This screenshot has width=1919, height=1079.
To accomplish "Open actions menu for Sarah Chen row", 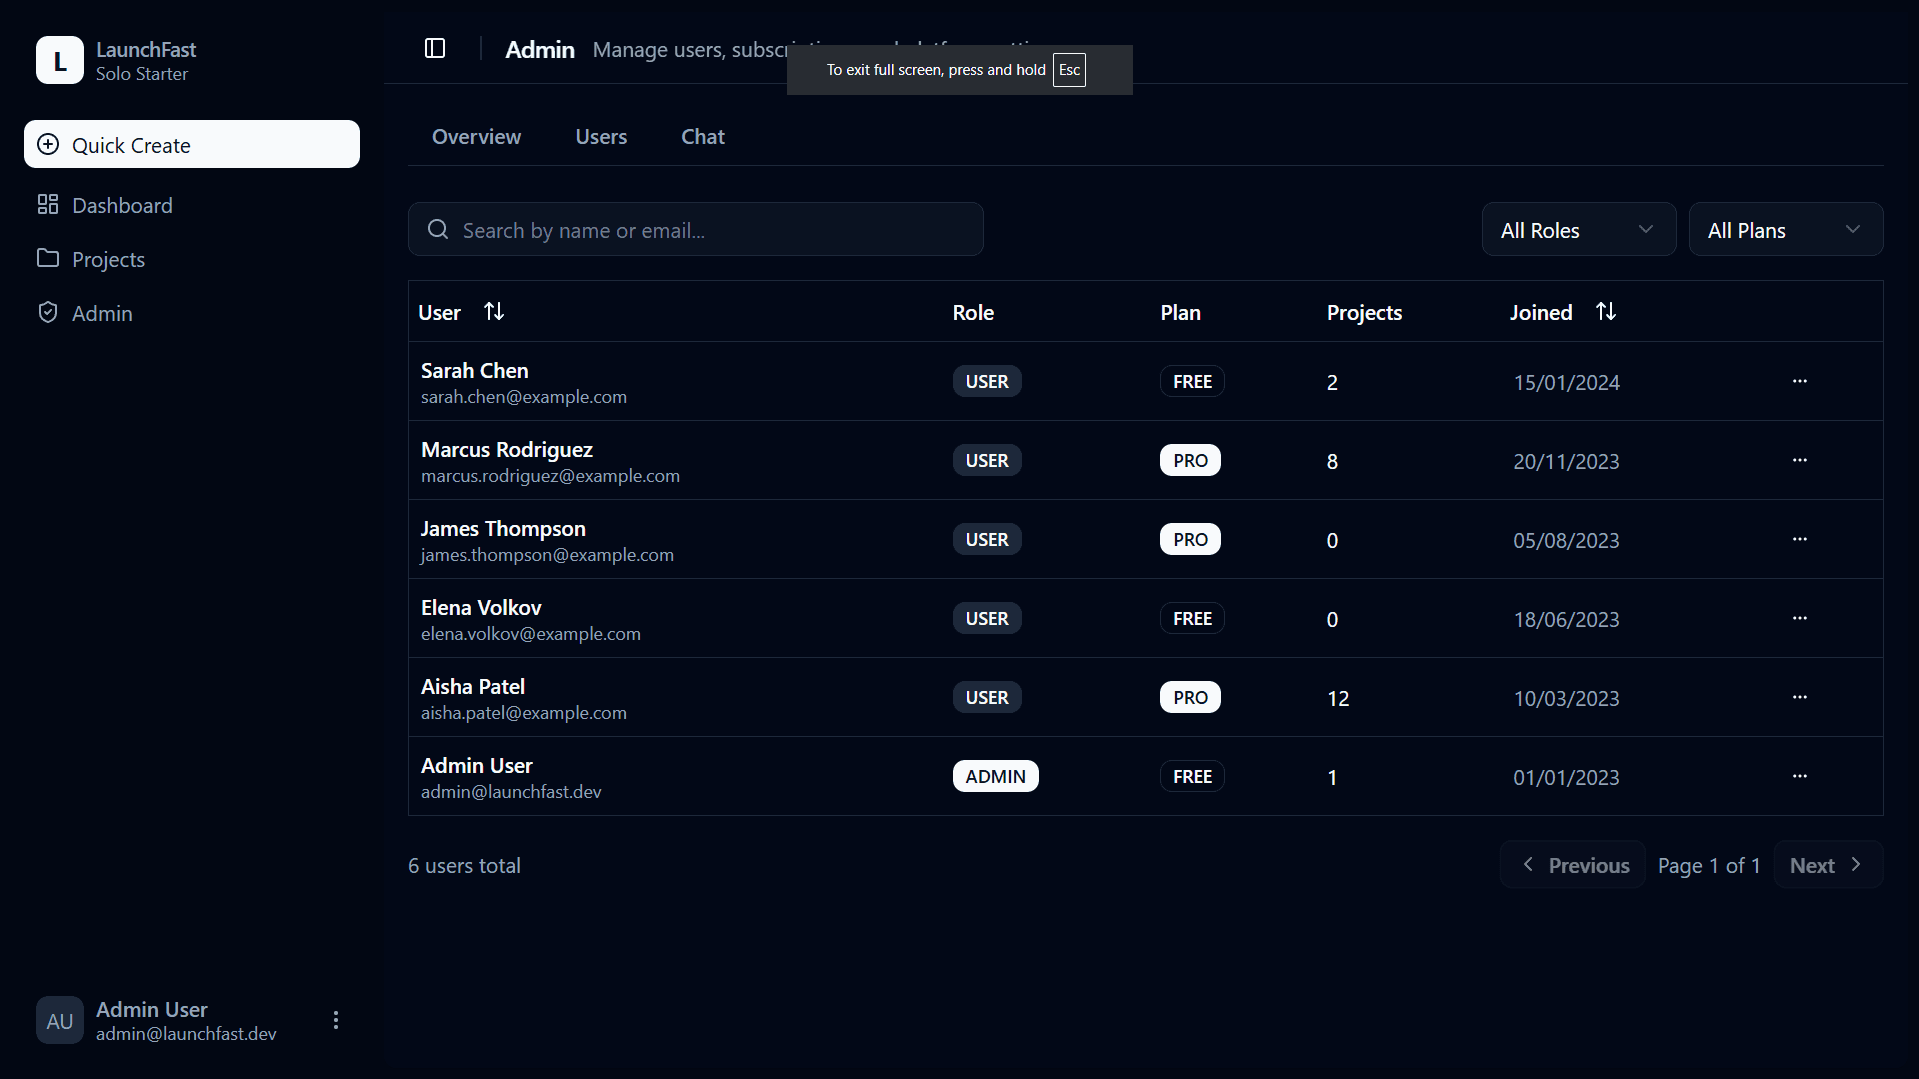I will (1800, 381).
